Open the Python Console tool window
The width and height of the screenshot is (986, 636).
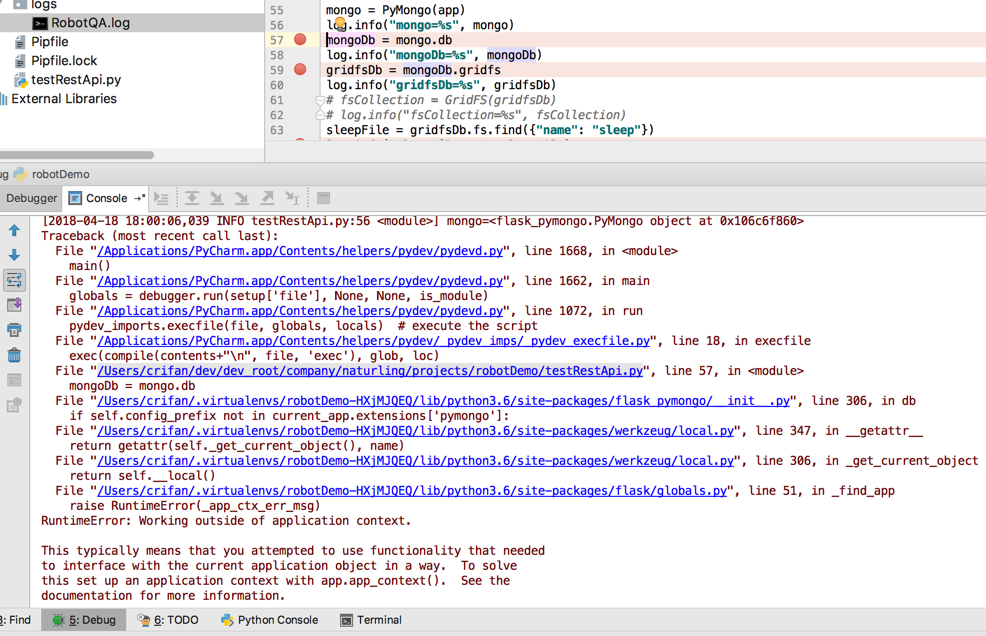(269, 620)
